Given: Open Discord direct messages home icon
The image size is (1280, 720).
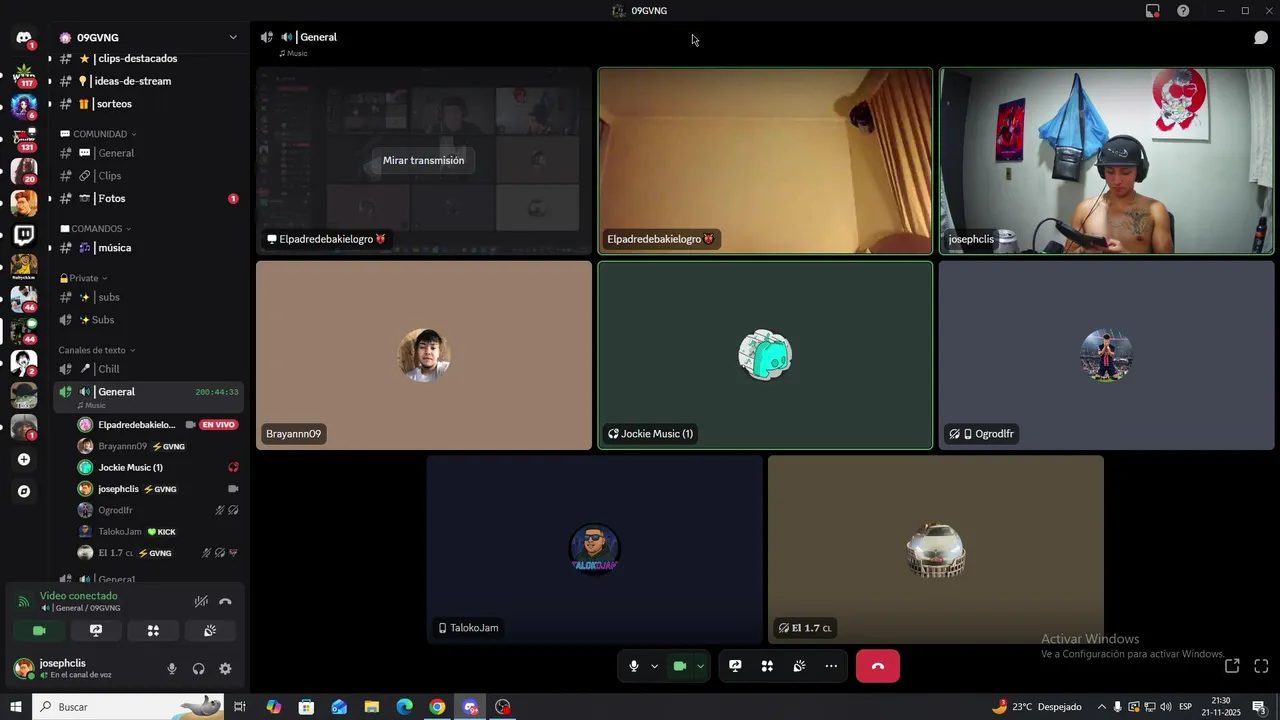Looking at the screenshot, I should [24, 38].
